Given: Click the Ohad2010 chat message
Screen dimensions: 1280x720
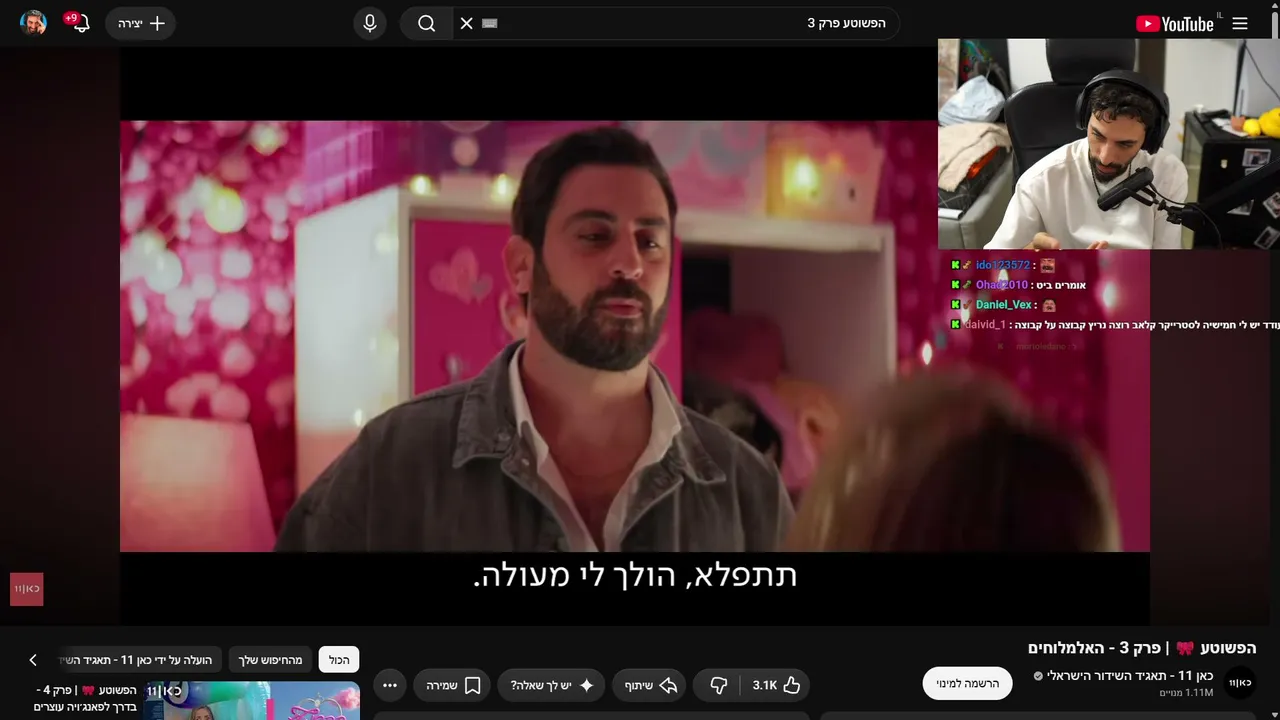Looking at the screenshot, I should (1018, 285).
